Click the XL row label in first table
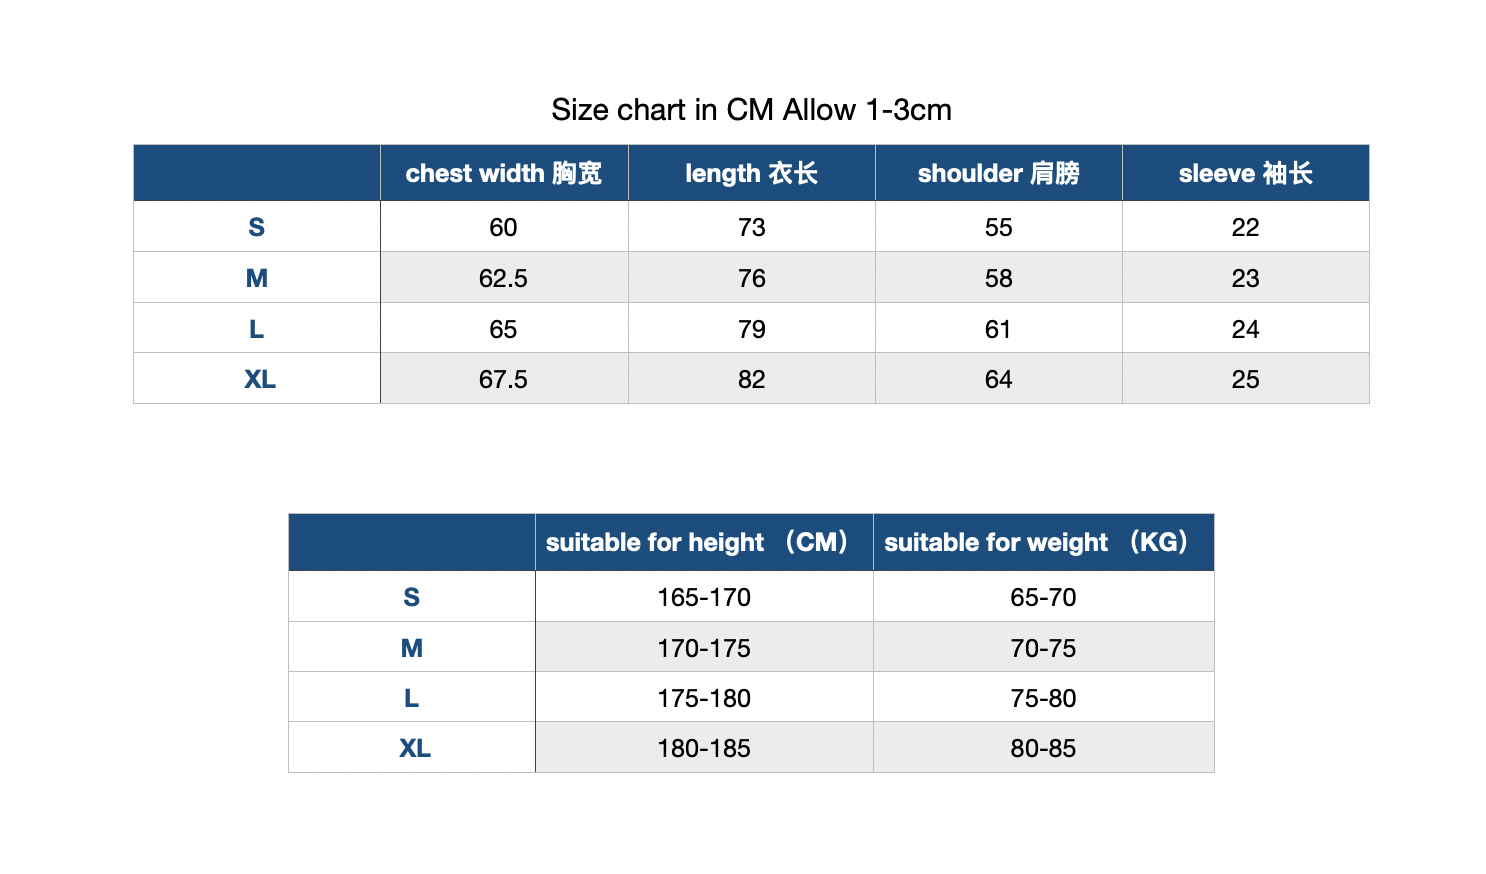This screenshot has width=1486, height=874. pyautogui.click(x=257, y=379)
